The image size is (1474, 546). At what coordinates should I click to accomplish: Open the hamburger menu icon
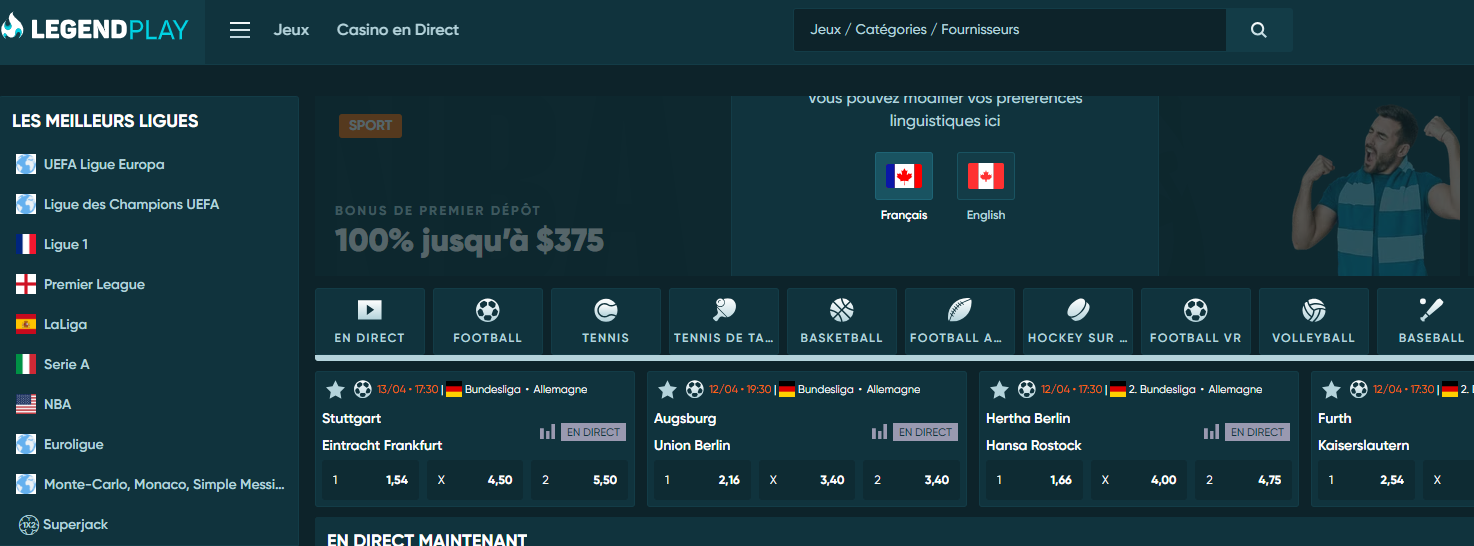[240, 30]
